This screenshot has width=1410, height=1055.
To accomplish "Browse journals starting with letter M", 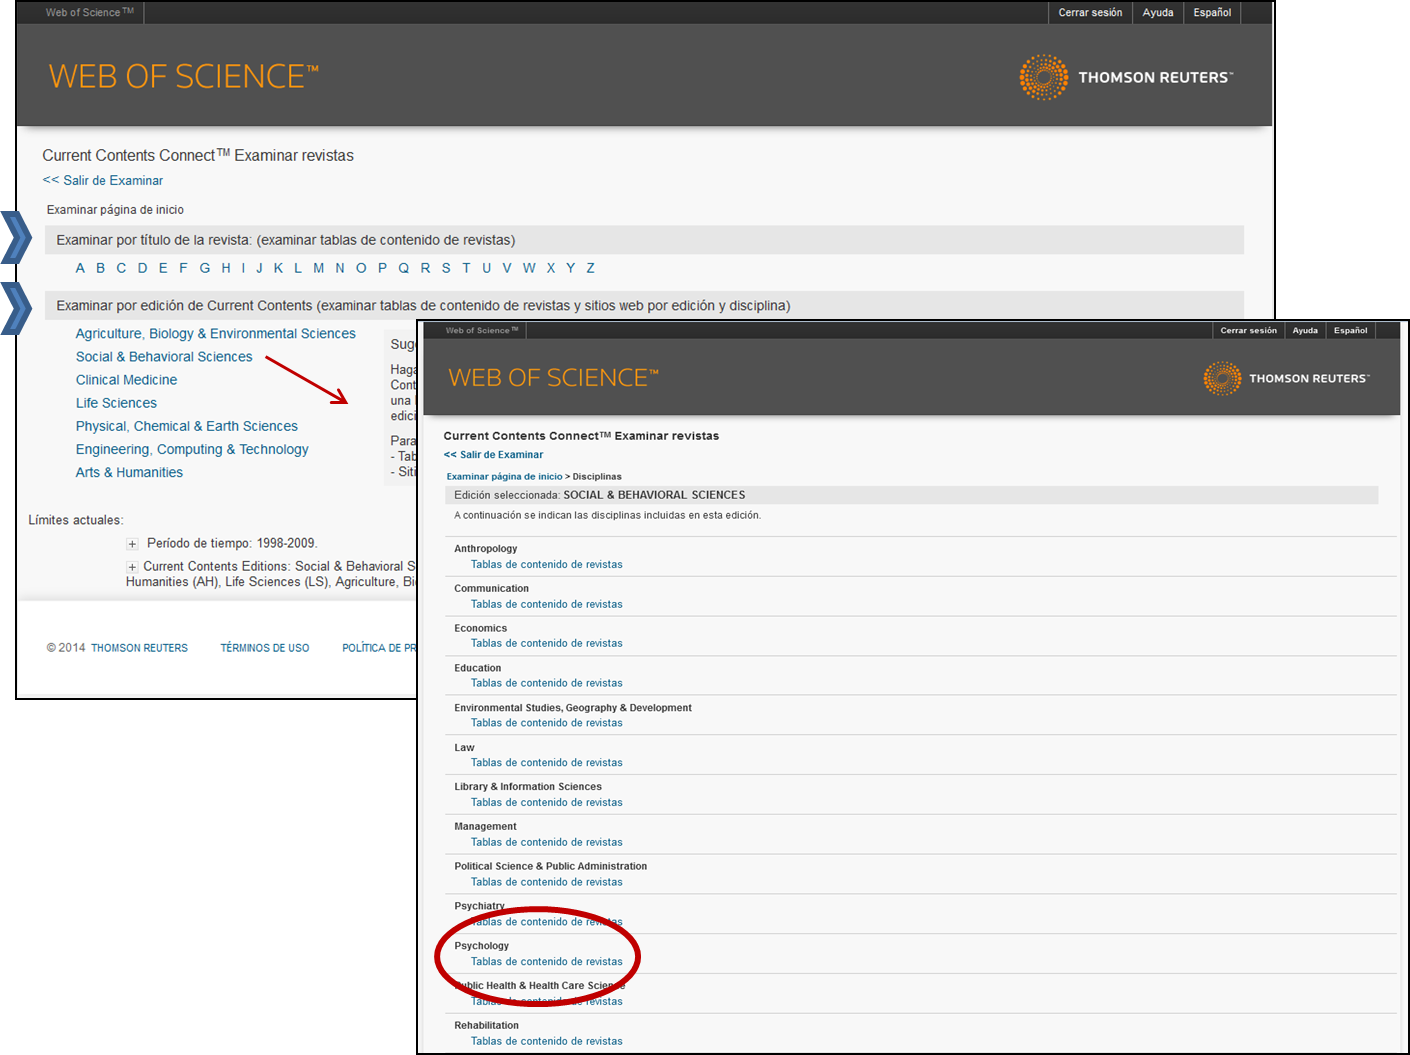I will (318, 268).
